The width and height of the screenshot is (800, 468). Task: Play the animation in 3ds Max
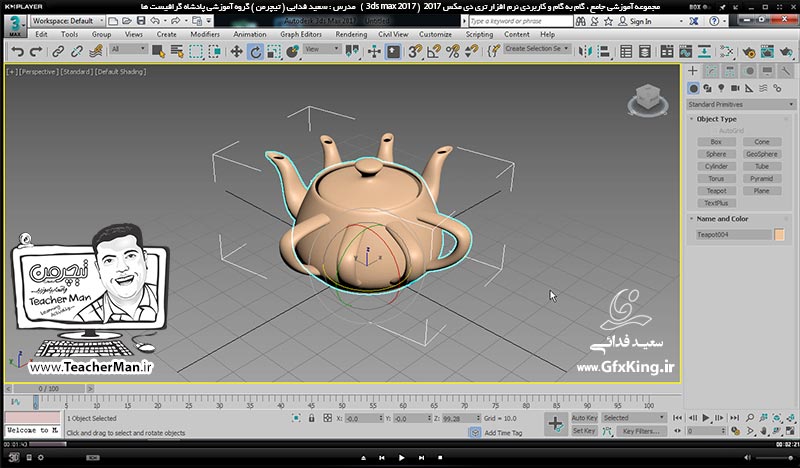[x=706, y=417]
